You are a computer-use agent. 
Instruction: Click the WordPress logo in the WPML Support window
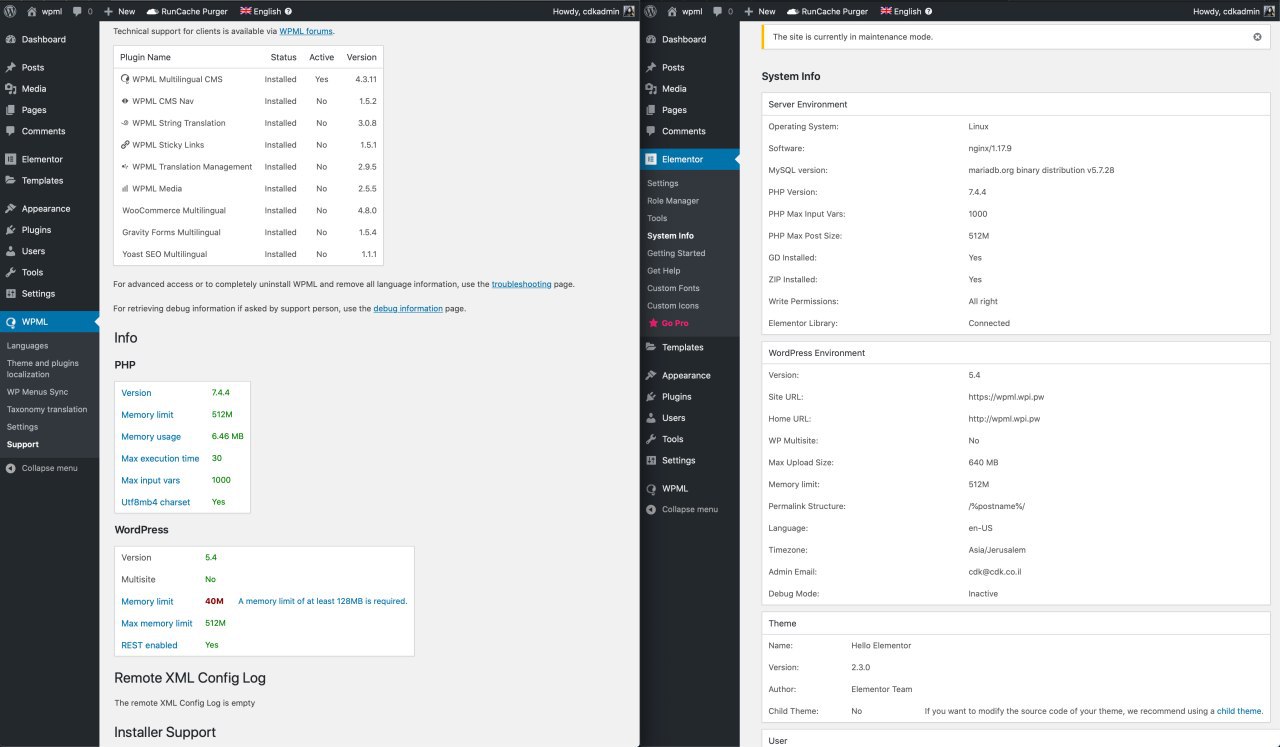(10, 11)
